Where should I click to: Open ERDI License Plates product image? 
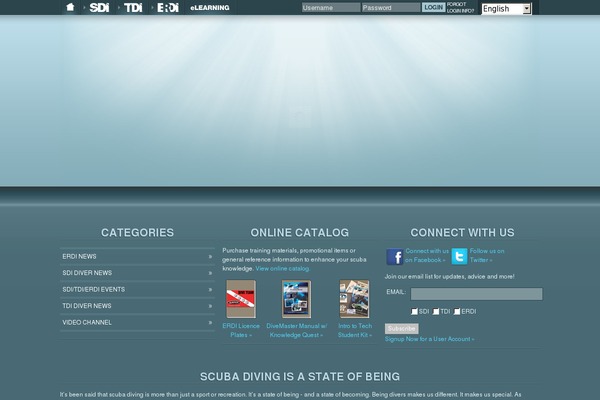tap(241, 299)
